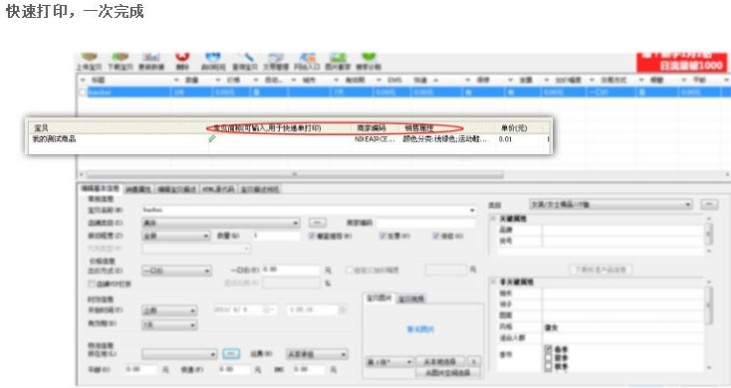Tick the checkbox of the selected blue row

(x=83, y=92)
